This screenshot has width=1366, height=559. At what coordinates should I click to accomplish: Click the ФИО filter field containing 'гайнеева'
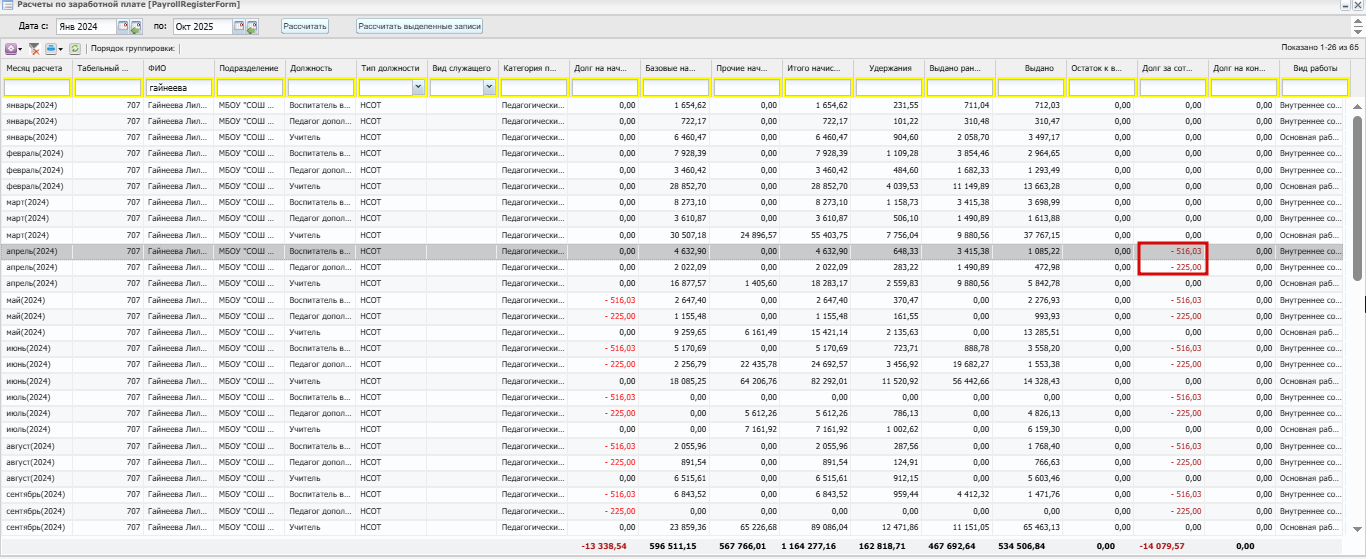pos(178,88)
